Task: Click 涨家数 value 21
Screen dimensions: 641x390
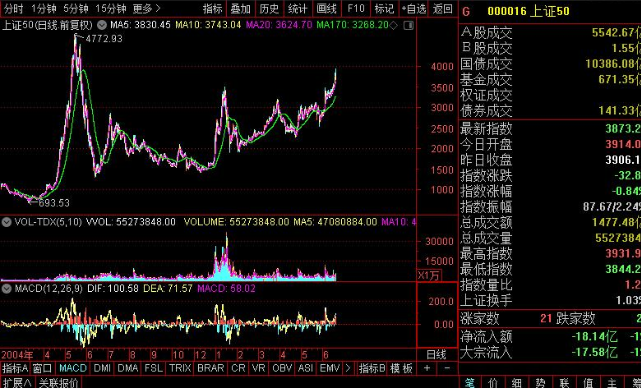Action: pos(546,318)
